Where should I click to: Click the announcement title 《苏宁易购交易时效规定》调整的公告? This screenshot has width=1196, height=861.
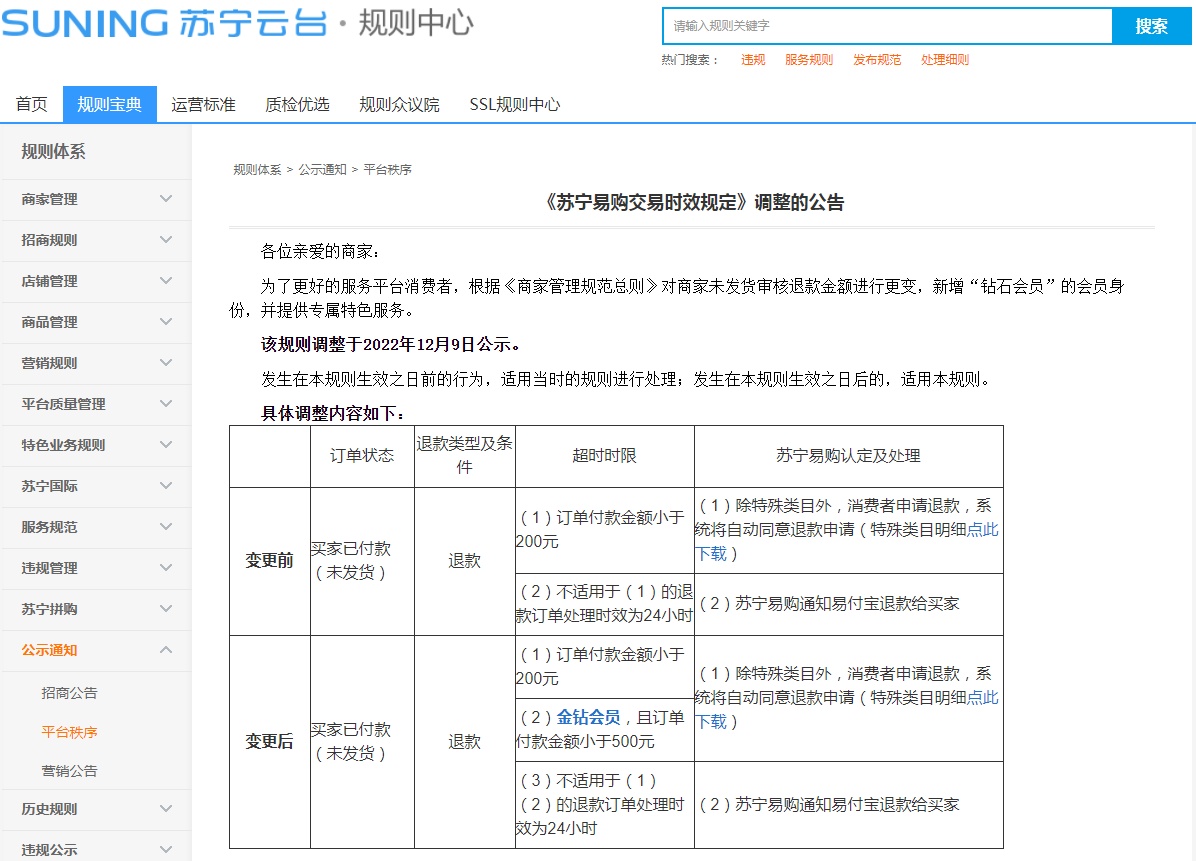pos(693,202)
